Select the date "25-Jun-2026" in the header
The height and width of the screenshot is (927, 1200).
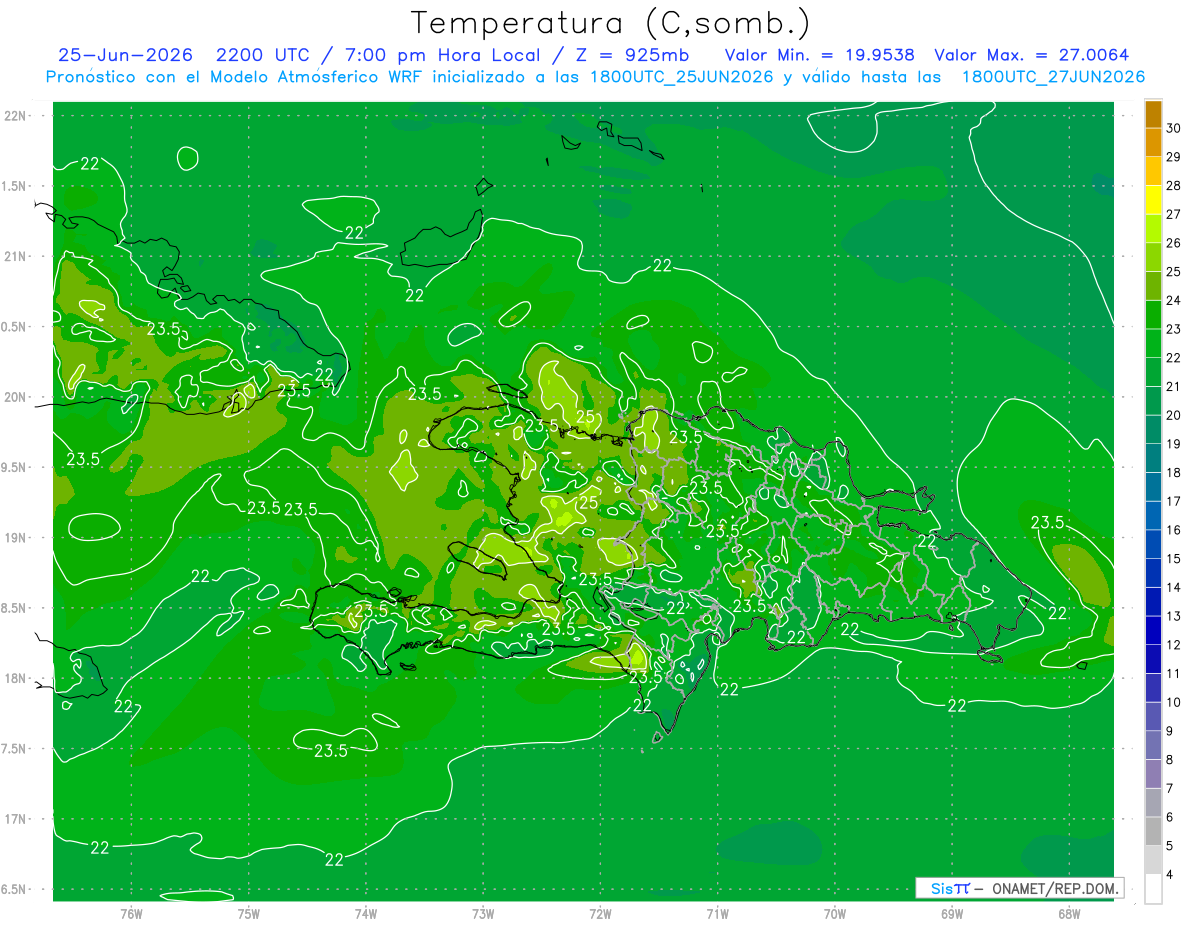click(x=125, y=55)
